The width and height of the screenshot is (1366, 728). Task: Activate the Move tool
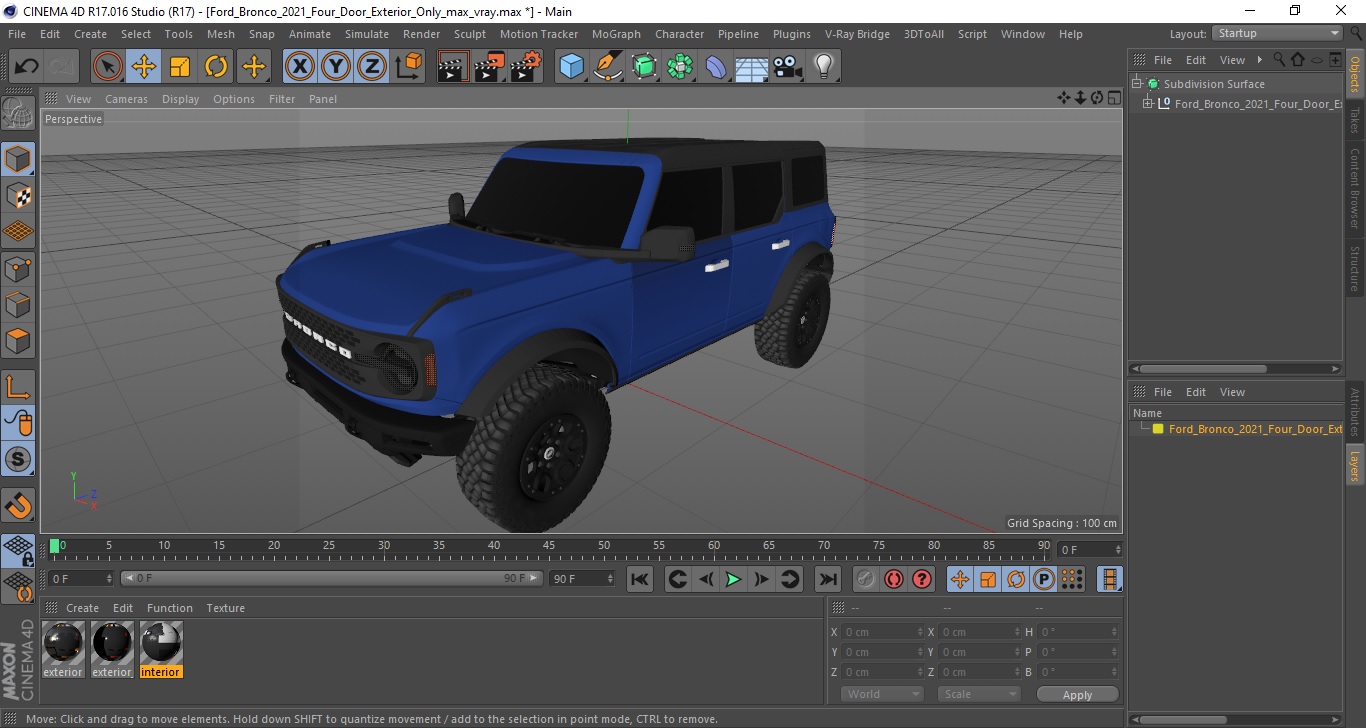144,67
